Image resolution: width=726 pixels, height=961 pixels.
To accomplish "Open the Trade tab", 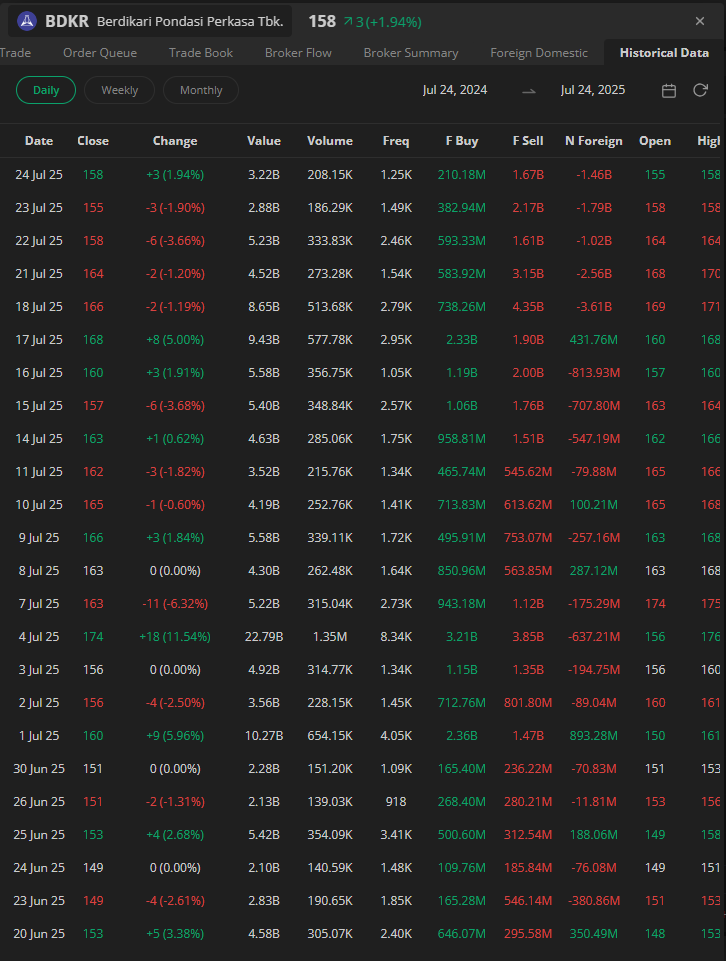I will pyautogui.click(x=15, y=53).
